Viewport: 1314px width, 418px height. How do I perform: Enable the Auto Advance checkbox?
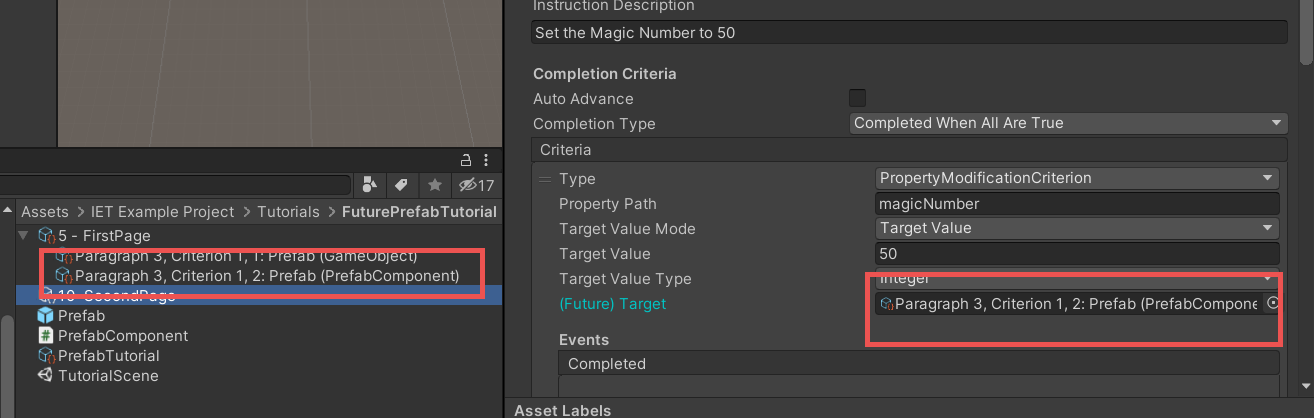[x=857, y=98]
